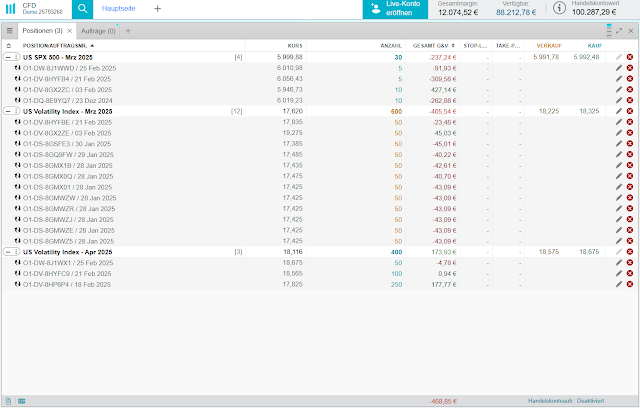
Task: Edit position O1-DV-8HYFBE
Action: click(619, 122)
